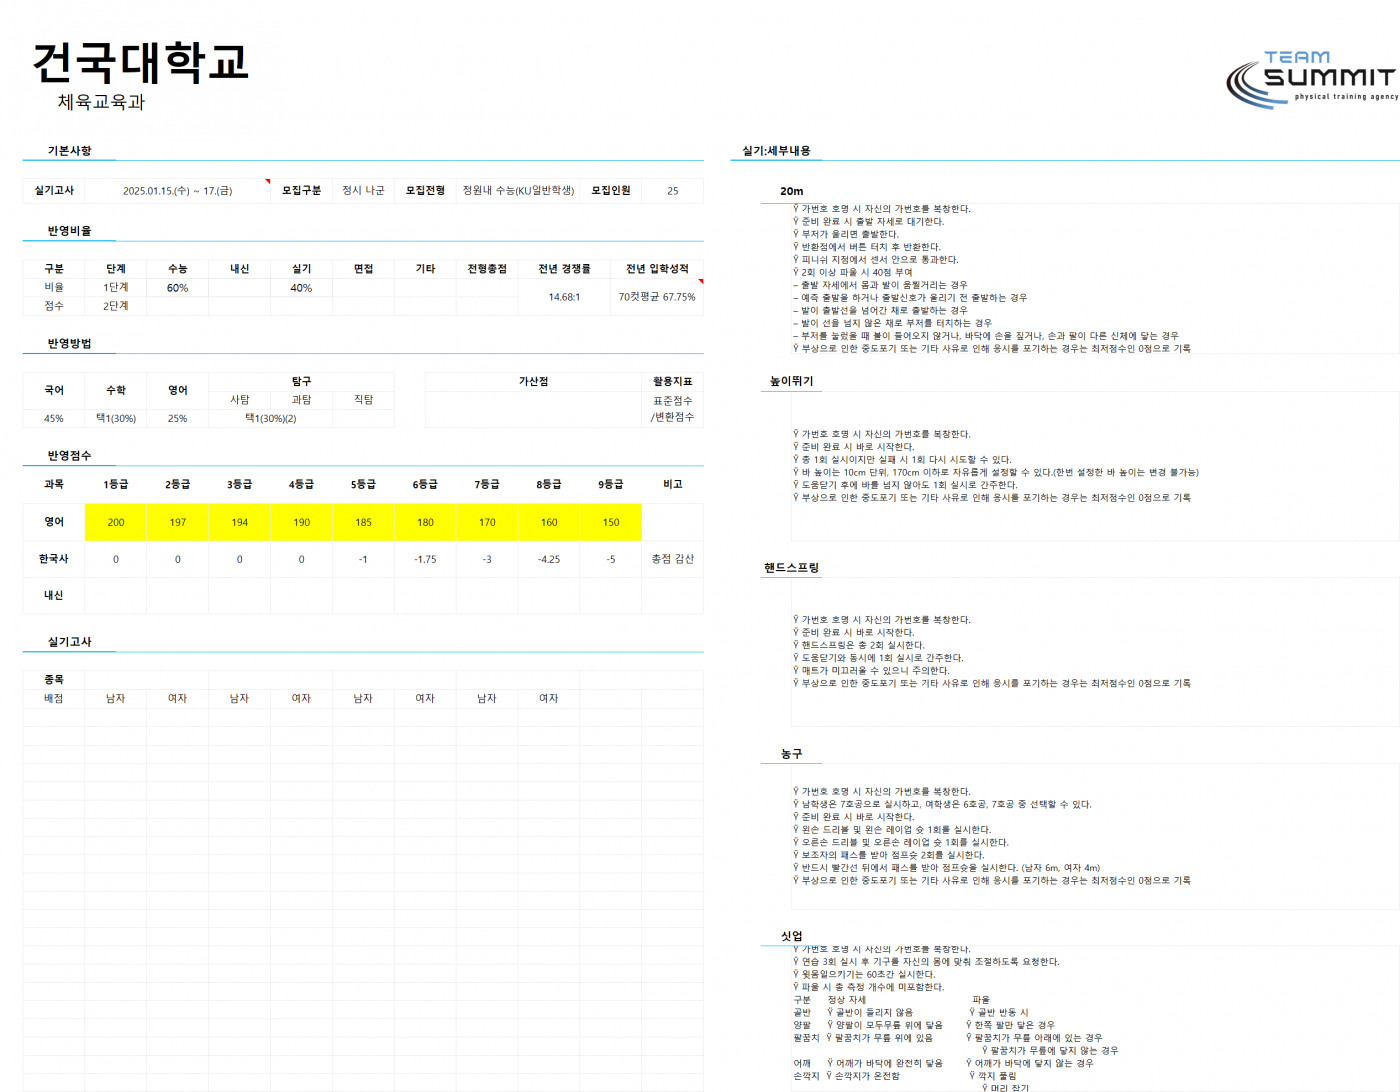Select the 싯업 section heading
The image size is (1400, 1092).
click(x=791, y=937)
